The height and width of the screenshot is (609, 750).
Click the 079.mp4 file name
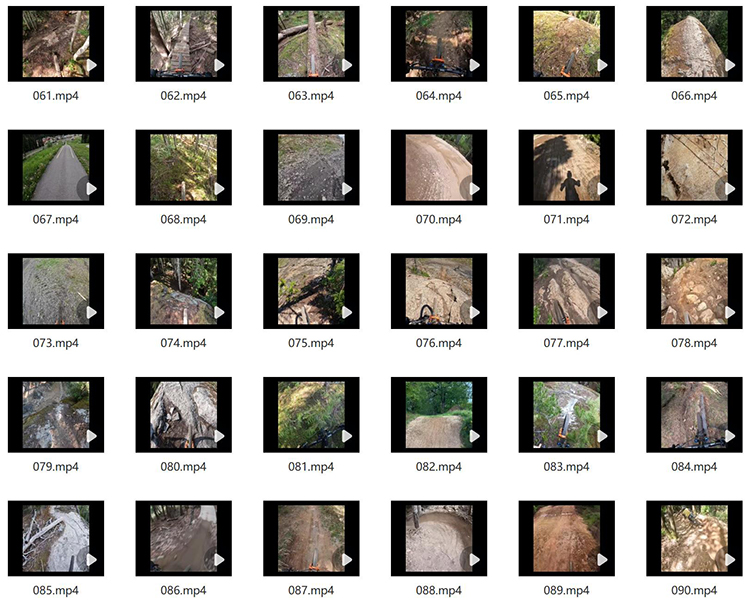pos(56,466)
